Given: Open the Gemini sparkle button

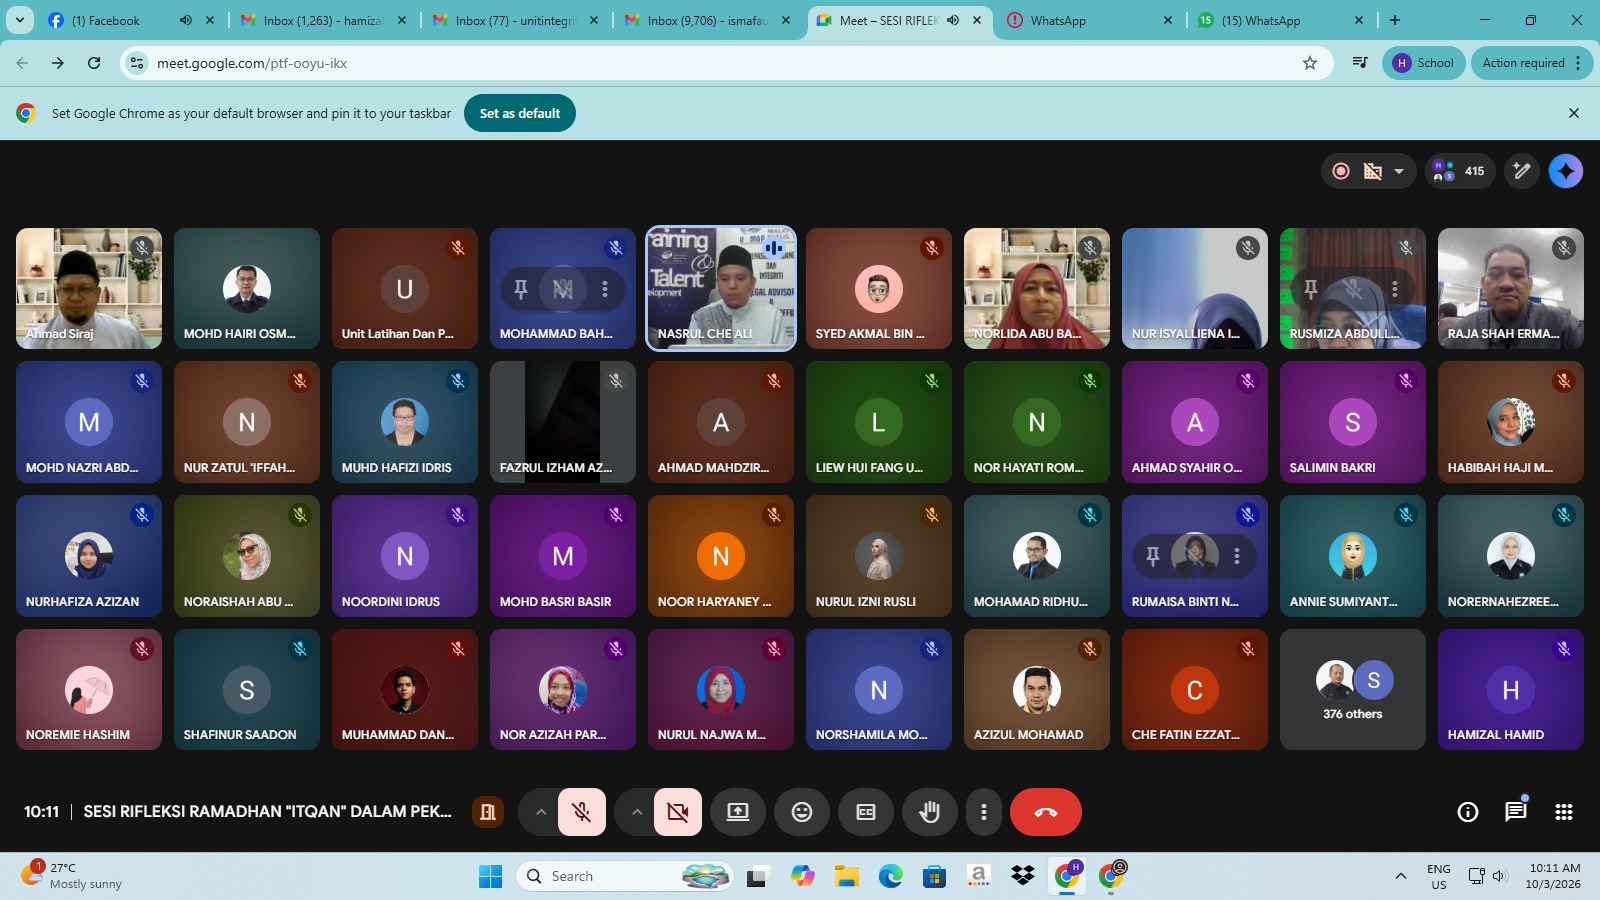Looking at the screenshot, I should [x=1565, y=171].
